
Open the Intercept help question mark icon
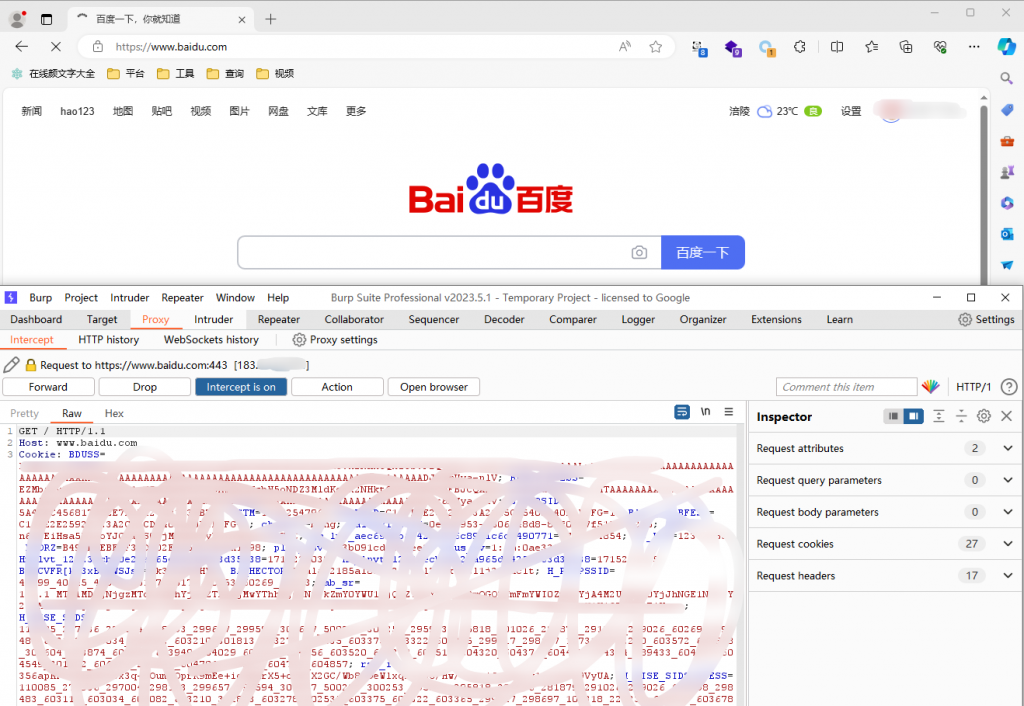pyautogui.click(x=1008, y=387)
